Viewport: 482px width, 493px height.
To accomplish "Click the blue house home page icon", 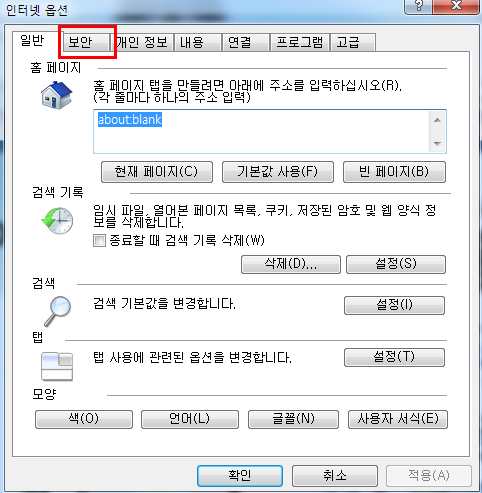I will coord(57,95).
